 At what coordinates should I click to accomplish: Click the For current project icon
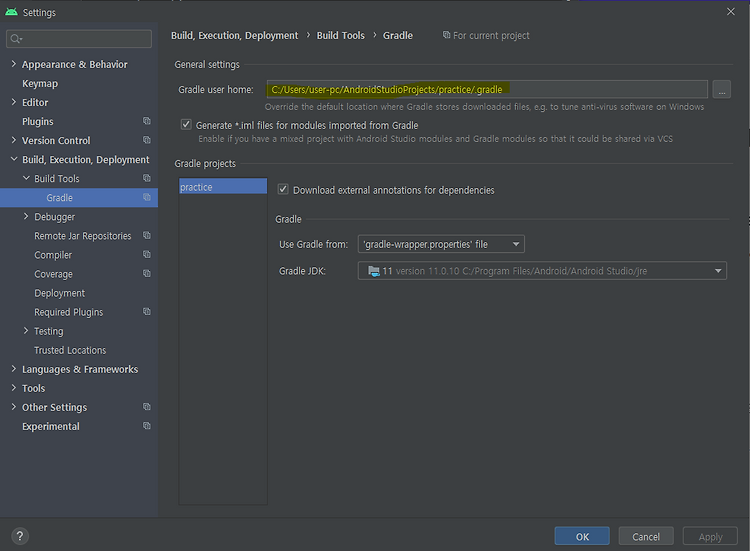click(x=446, y=35)
